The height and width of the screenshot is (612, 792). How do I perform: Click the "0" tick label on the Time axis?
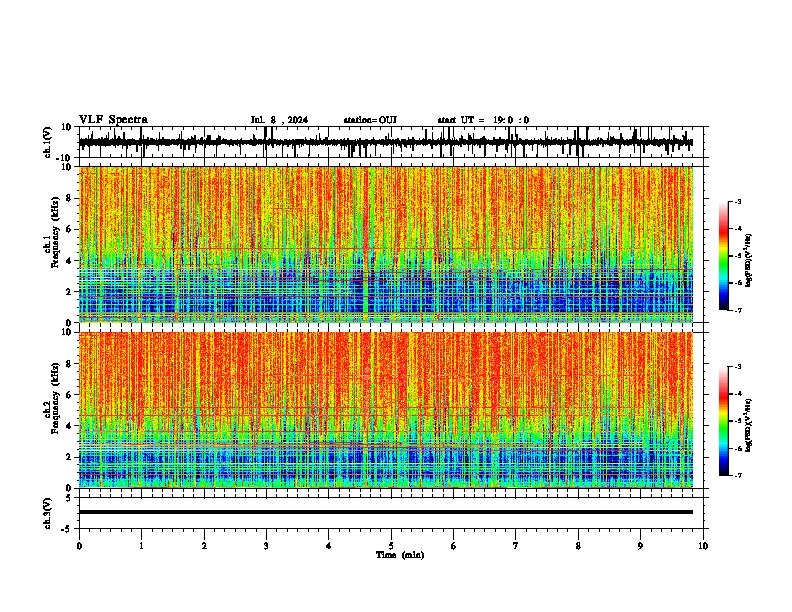(x=79, y=546)
